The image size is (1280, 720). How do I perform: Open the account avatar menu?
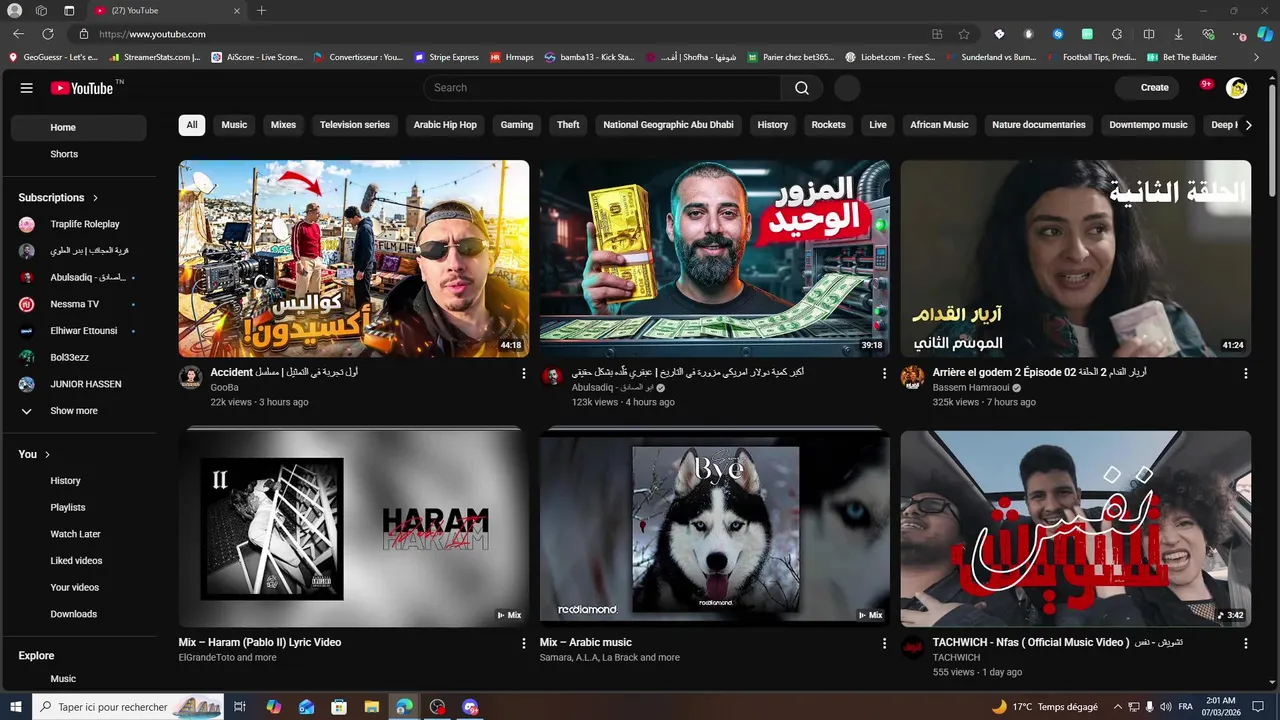(1237, 88)
